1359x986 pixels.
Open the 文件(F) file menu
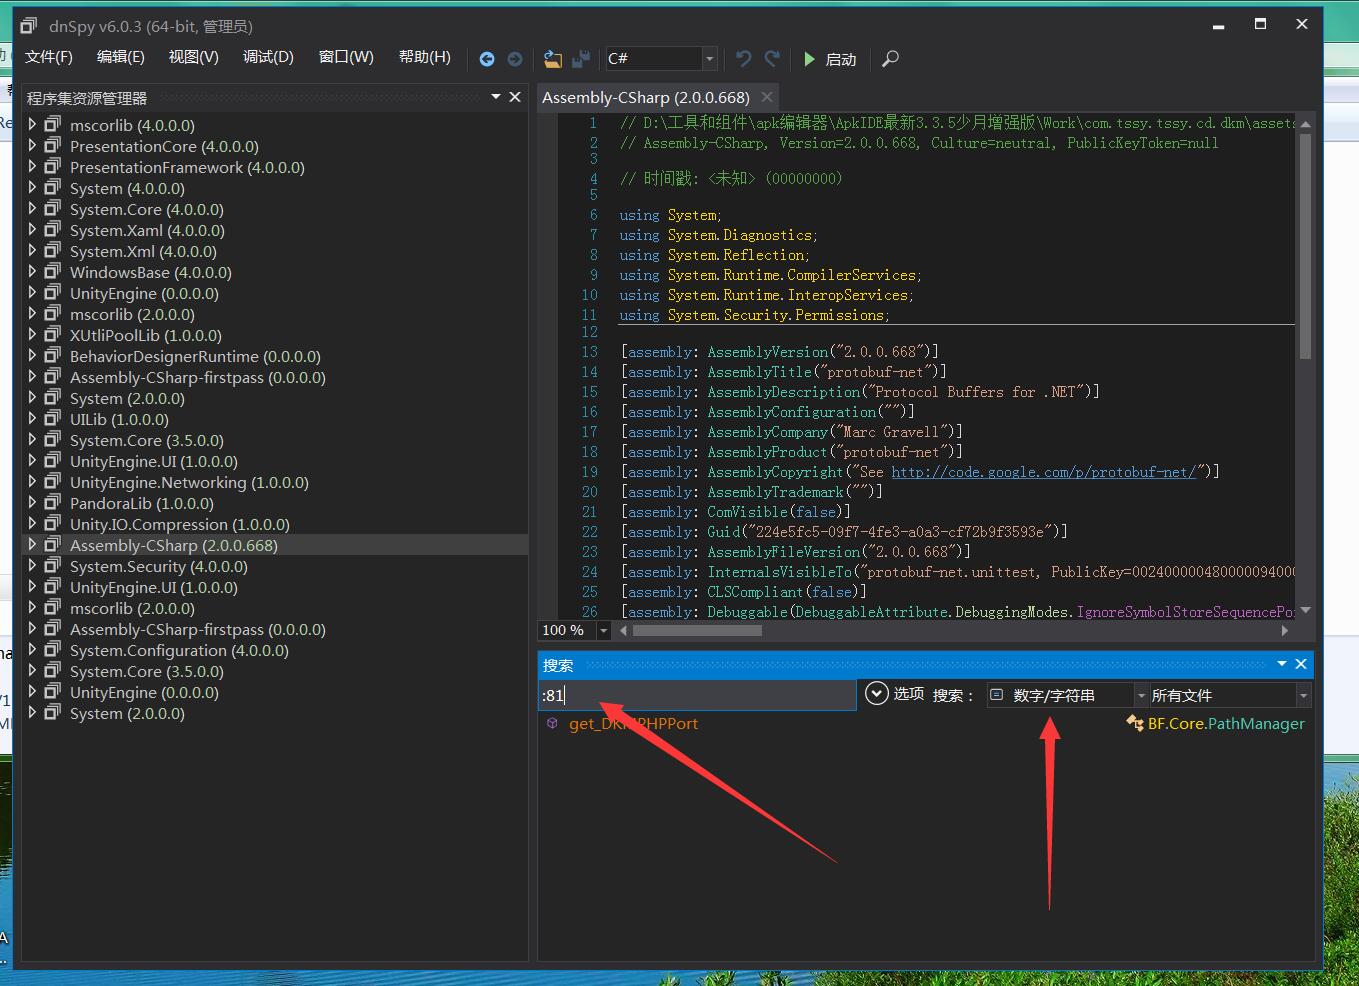49,57
